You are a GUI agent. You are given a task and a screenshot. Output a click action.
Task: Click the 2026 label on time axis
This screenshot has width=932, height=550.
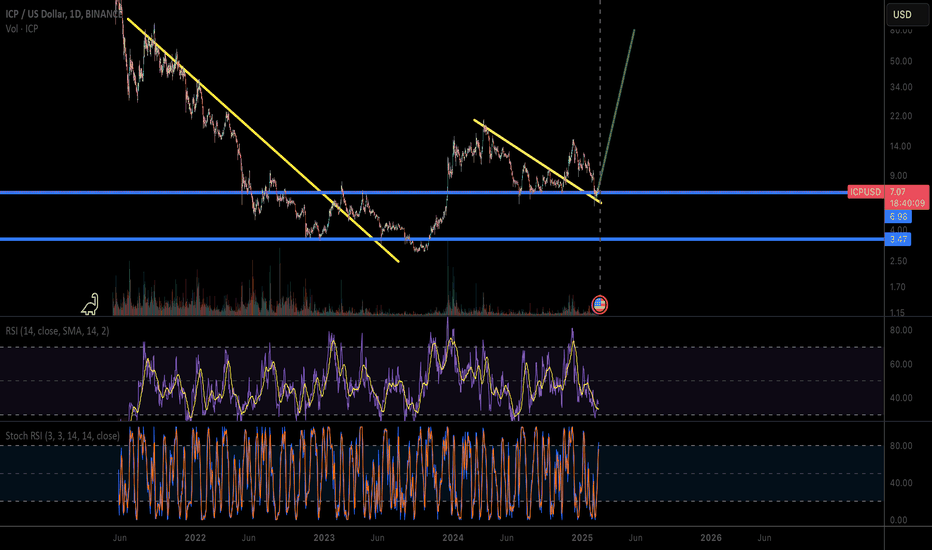pyautogui.click(x=711, y=538)
